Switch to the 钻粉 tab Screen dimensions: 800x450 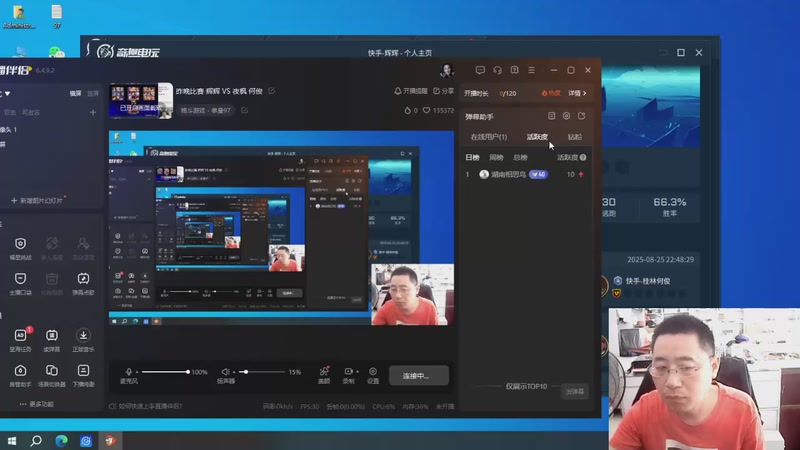(x=574, y=137)
